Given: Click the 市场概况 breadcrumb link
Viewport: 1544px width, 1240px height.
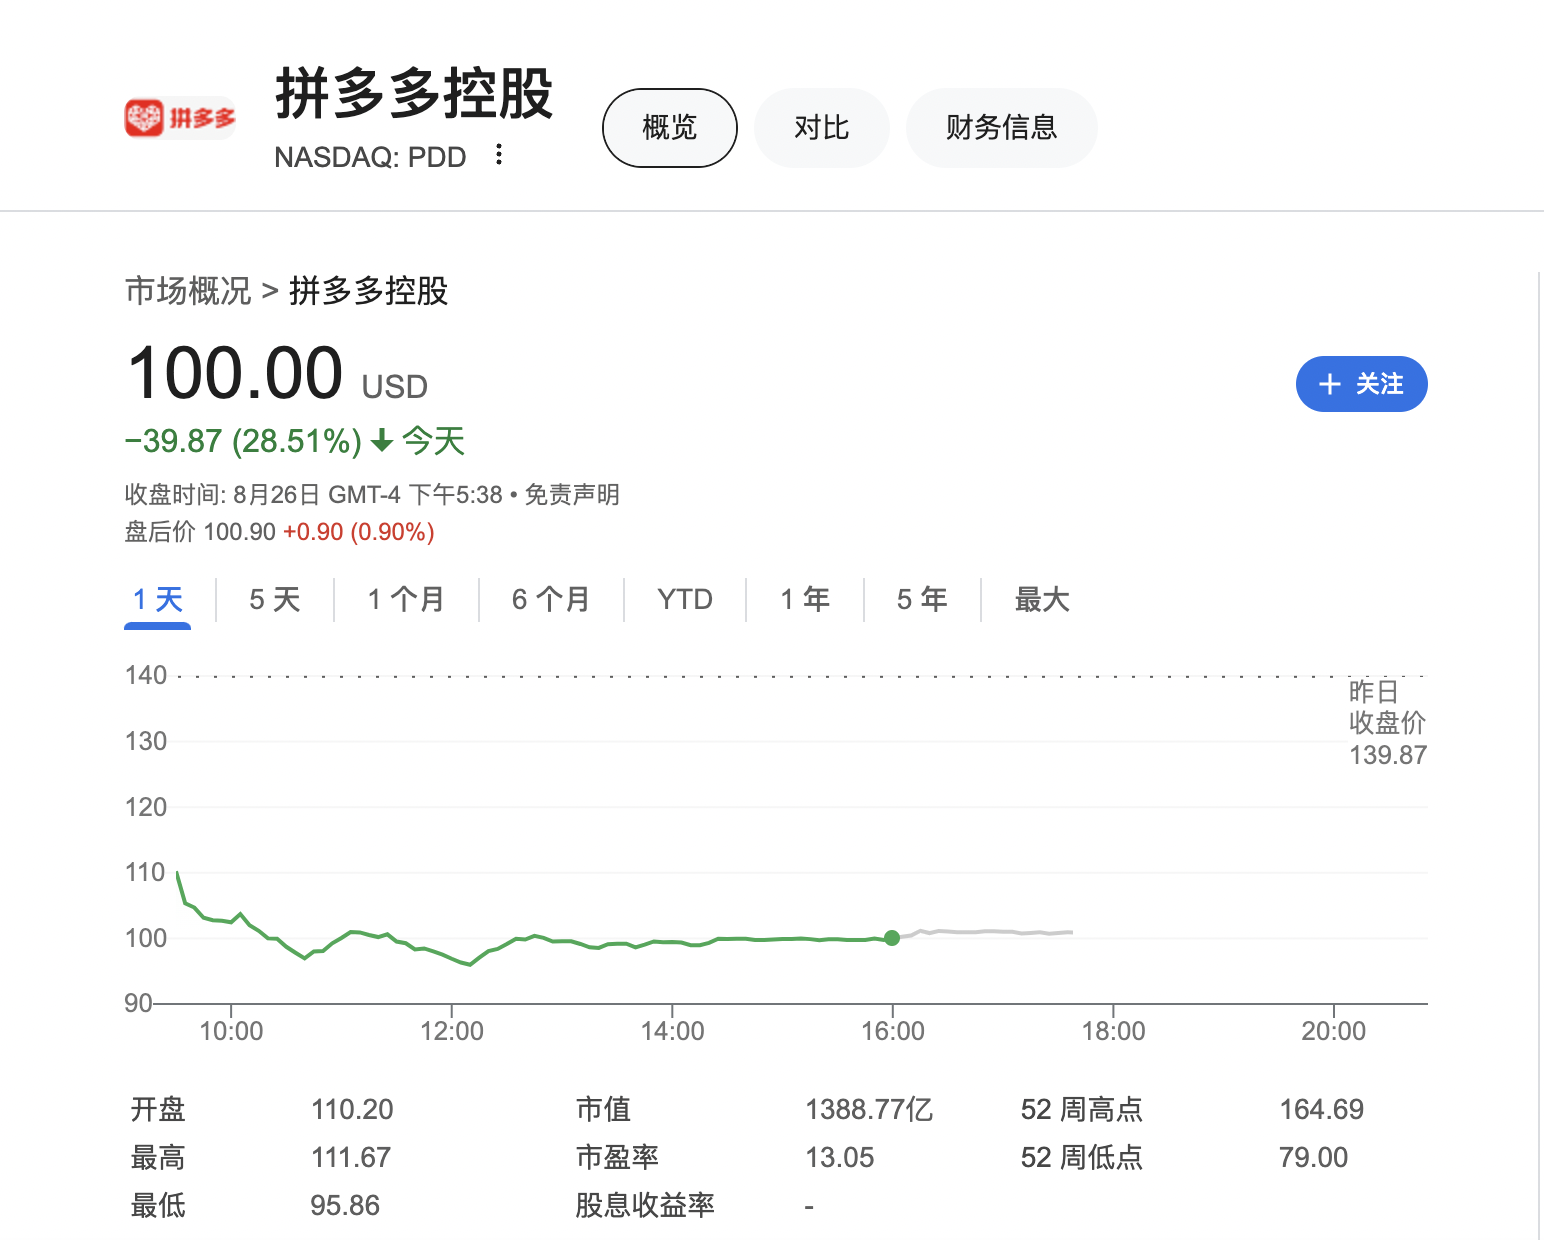Looking at the screenshot, I should coord(188,291).
